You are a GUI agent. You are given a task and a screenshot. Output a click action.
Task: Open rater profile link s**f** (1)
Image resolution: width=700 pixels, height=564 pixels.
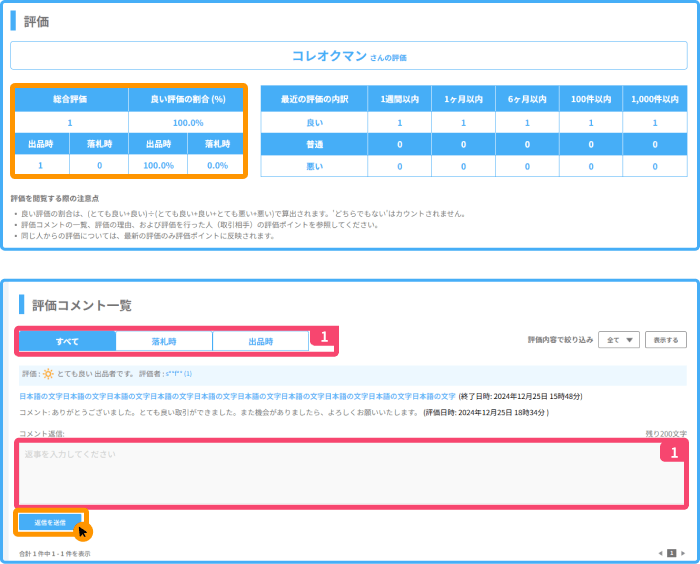[179, 374]
